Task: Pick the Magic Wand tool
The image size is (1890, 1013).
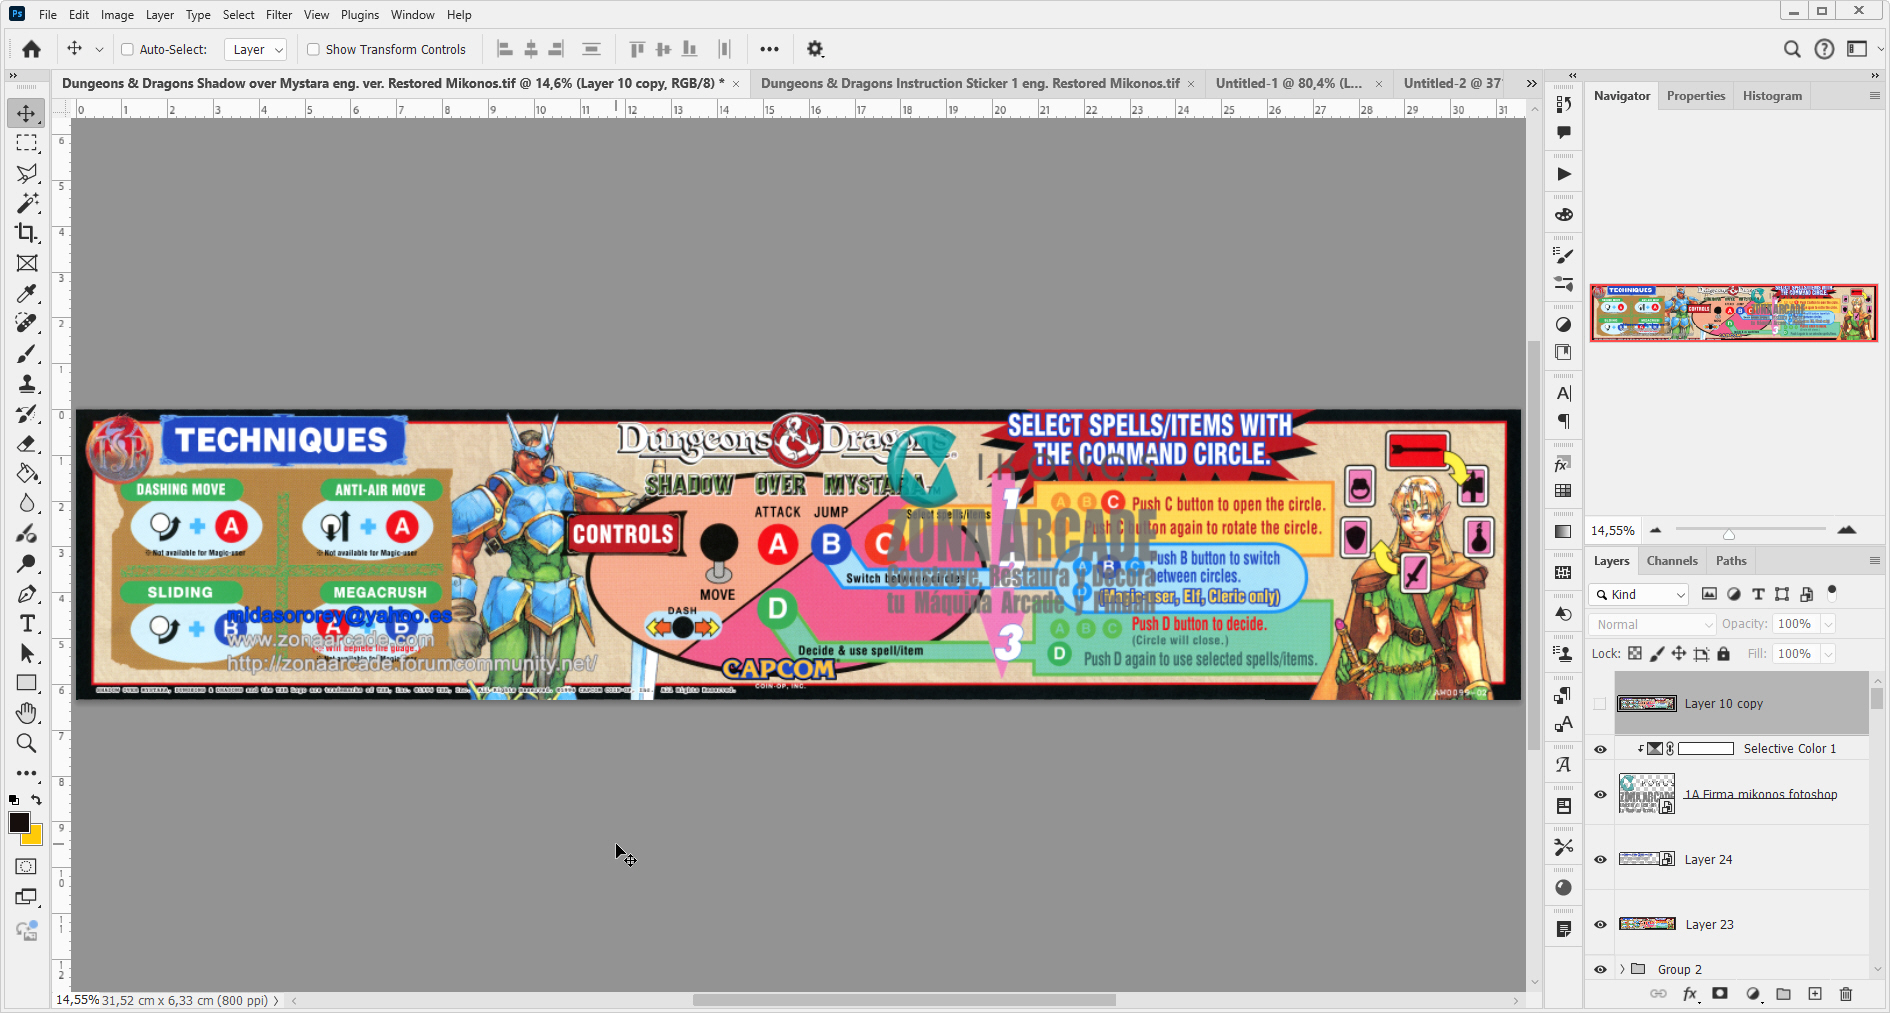Action: 27,203
